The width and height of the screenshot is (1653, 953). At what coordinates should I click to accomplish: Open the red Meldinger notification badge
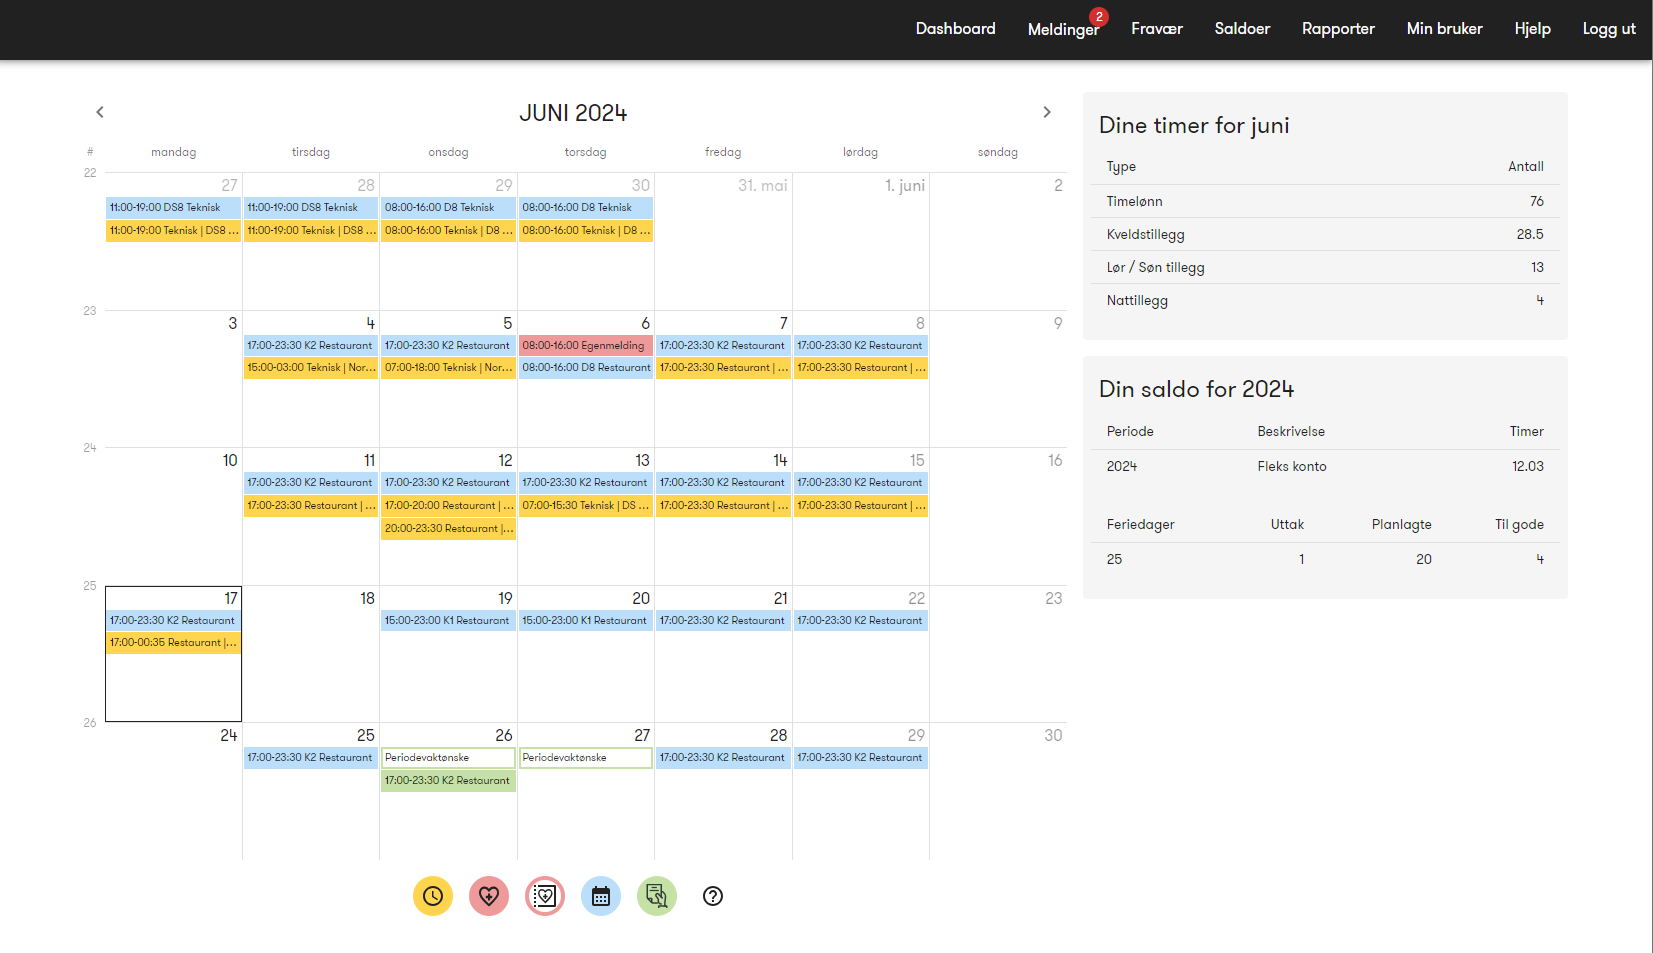coord(1099,17)
